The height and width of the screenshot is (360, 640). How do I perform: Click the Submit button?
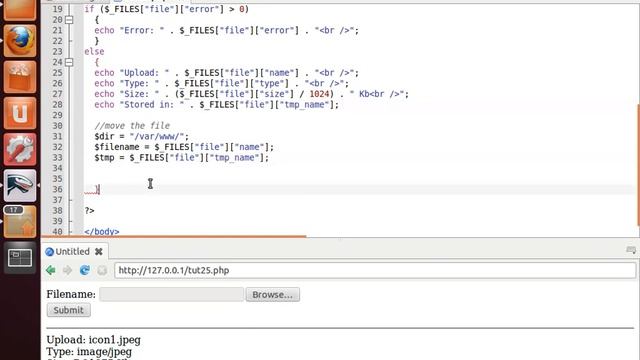69,310
